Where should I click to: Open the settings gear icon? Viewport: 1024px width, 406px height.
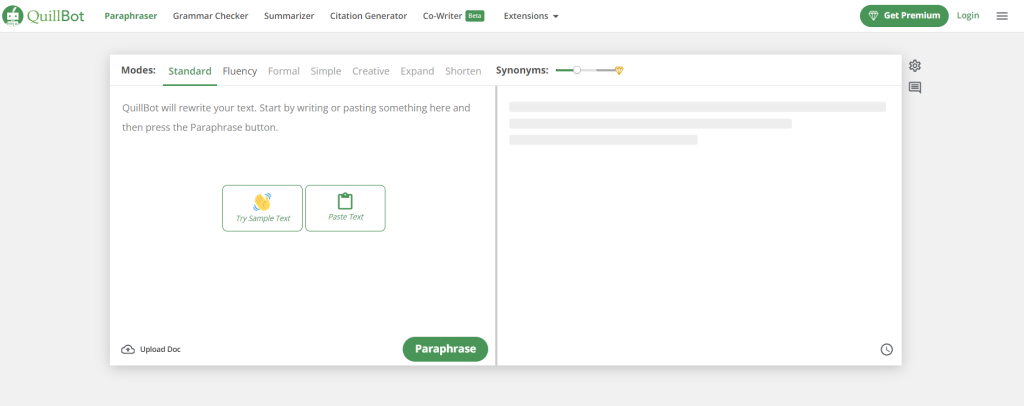pos(914,65)
